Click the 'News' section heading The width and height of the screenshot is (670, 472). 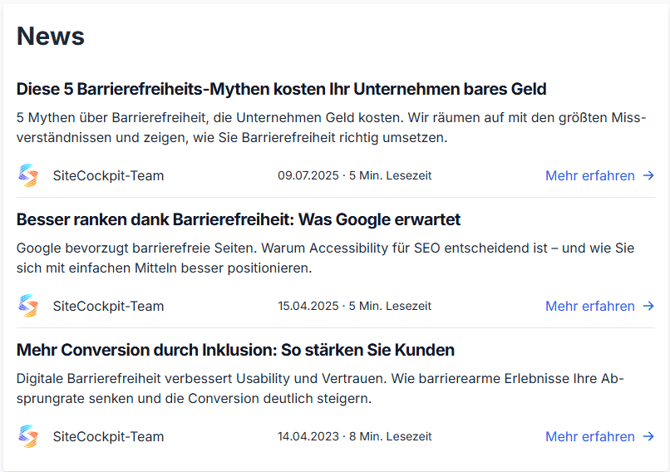[x=51, y=36]
